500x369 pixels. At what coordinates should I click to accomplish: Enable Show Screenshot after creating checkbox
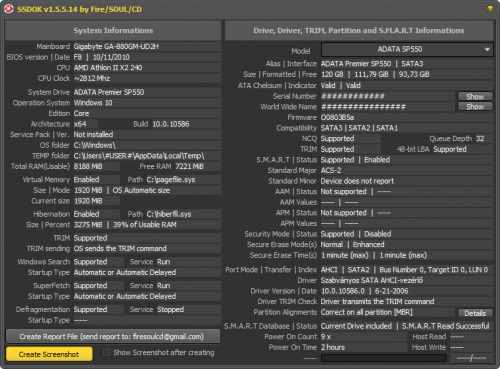click(x=107, y=352)
